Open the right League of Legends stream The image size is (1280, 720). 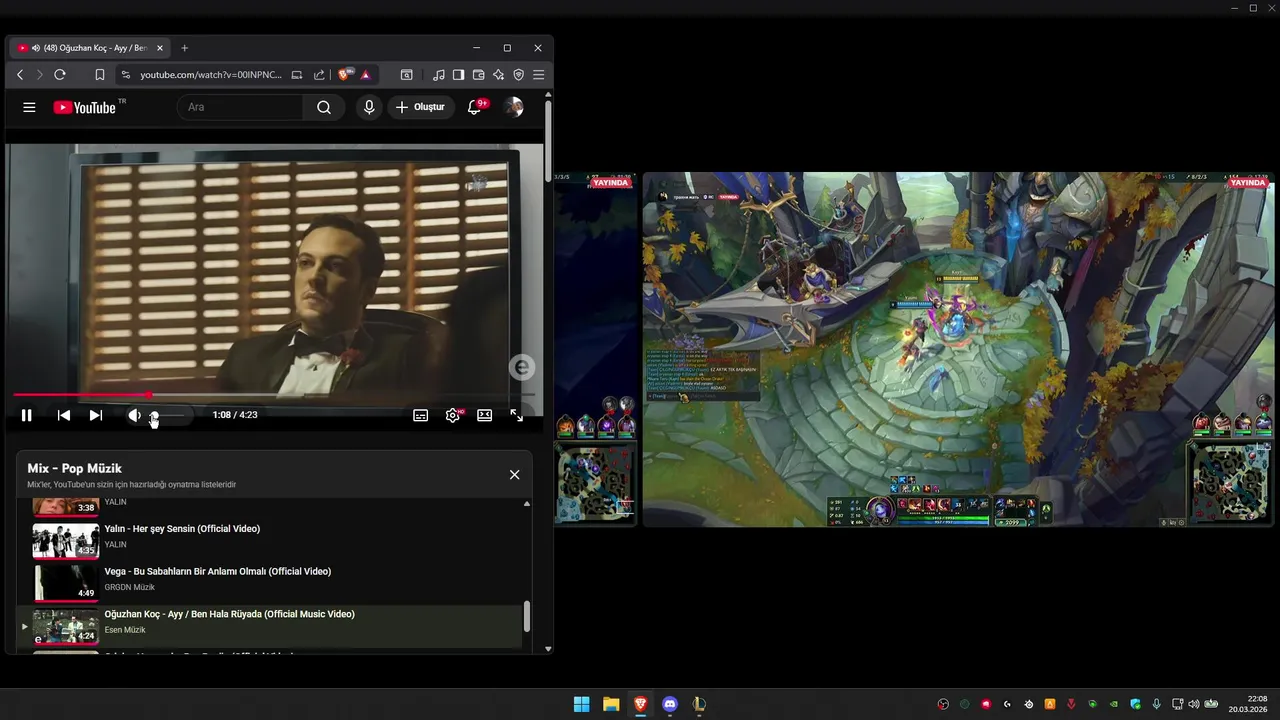click(x=958, y=349)
